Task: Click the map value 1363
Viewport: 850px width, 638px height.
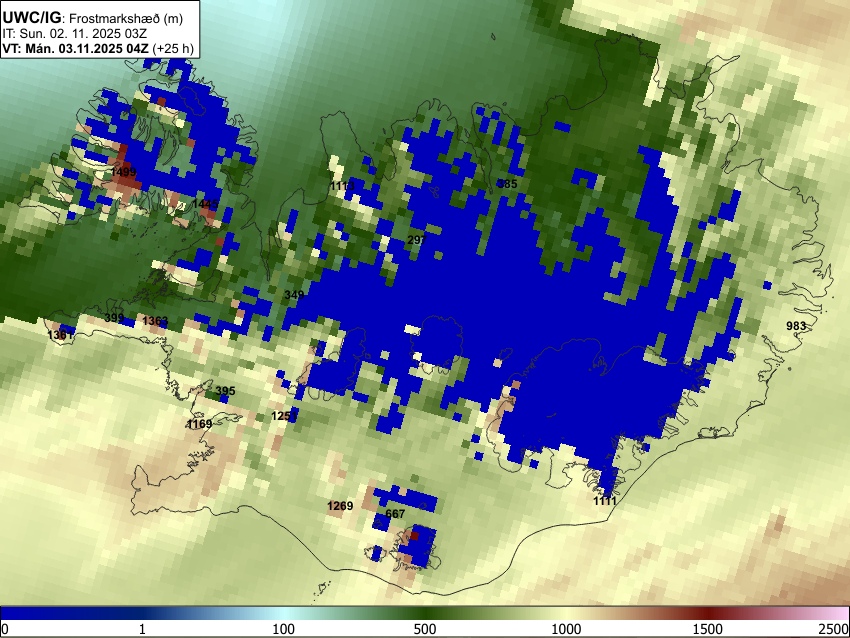Action: [155, 321]
